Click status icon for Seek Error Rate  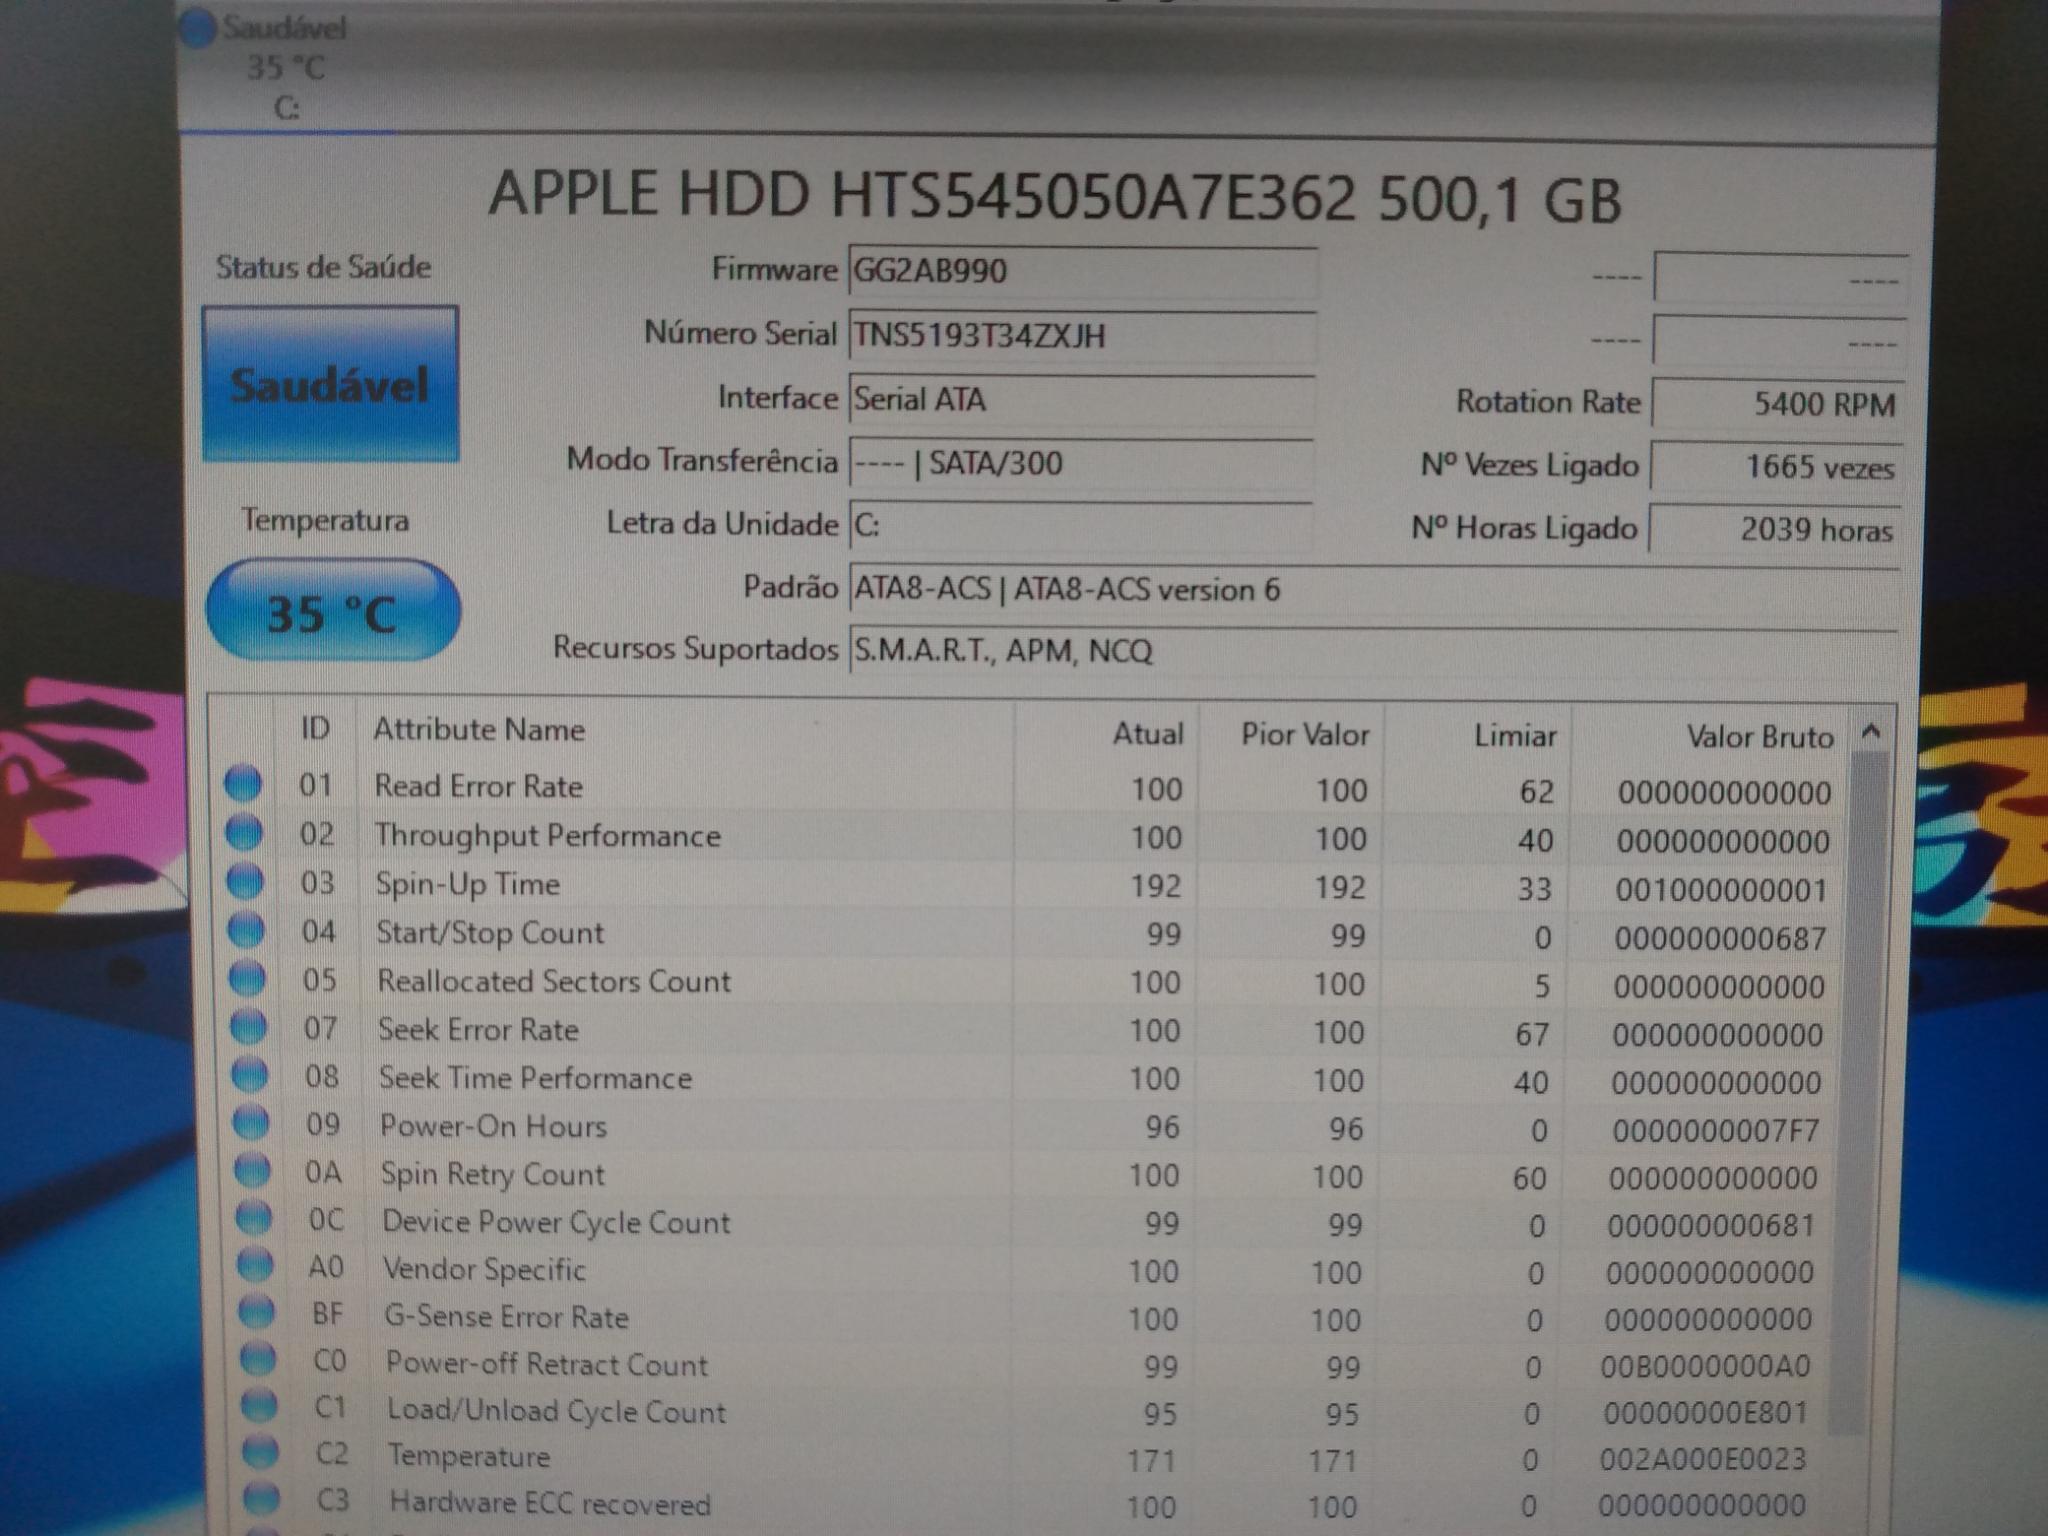(249, 1028)
